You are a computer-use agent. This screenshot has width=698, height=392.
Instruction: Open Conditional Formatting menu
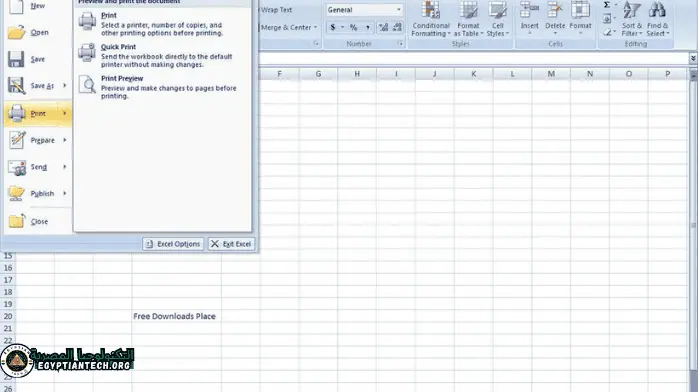(431, 20)
